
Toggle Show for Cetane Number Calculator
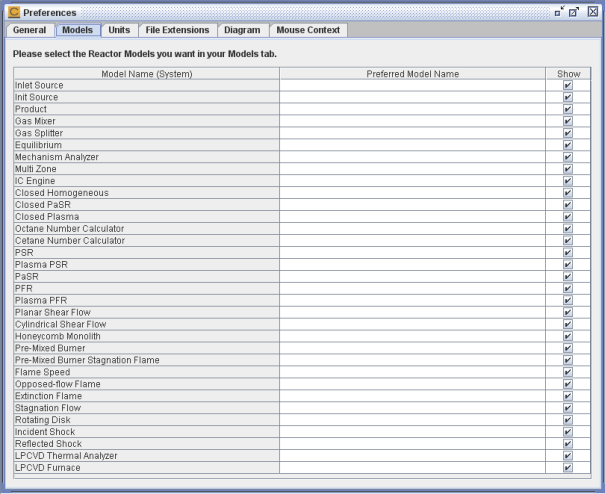[568, 241]
